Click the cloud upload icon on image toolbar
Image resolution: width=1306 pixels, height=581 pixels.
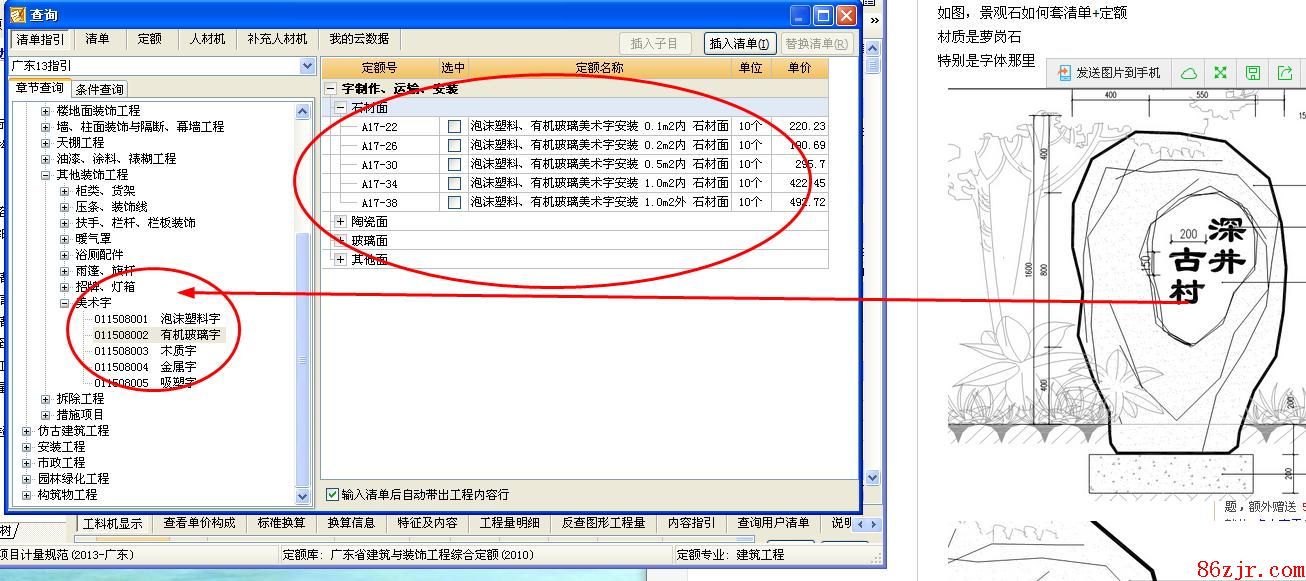1189,73
